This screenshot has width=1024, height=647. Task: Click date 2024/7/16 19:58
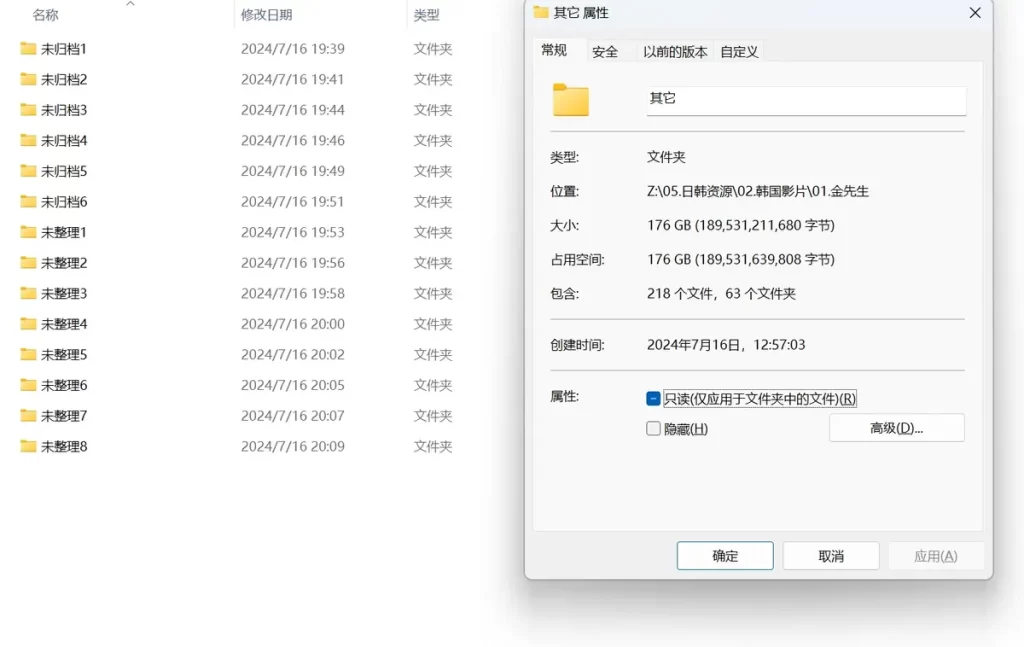(293, 293)
